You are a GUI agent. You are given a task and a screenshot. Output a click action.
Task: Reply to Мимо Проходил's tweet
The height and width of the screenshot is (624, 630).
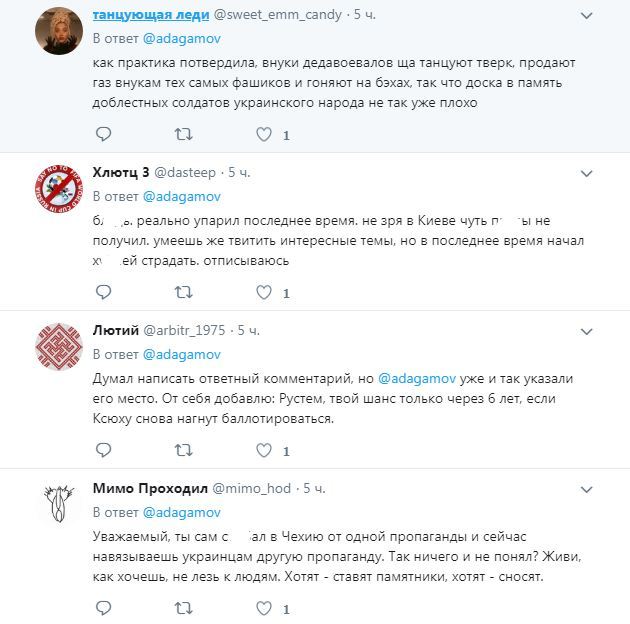(103, 607)
